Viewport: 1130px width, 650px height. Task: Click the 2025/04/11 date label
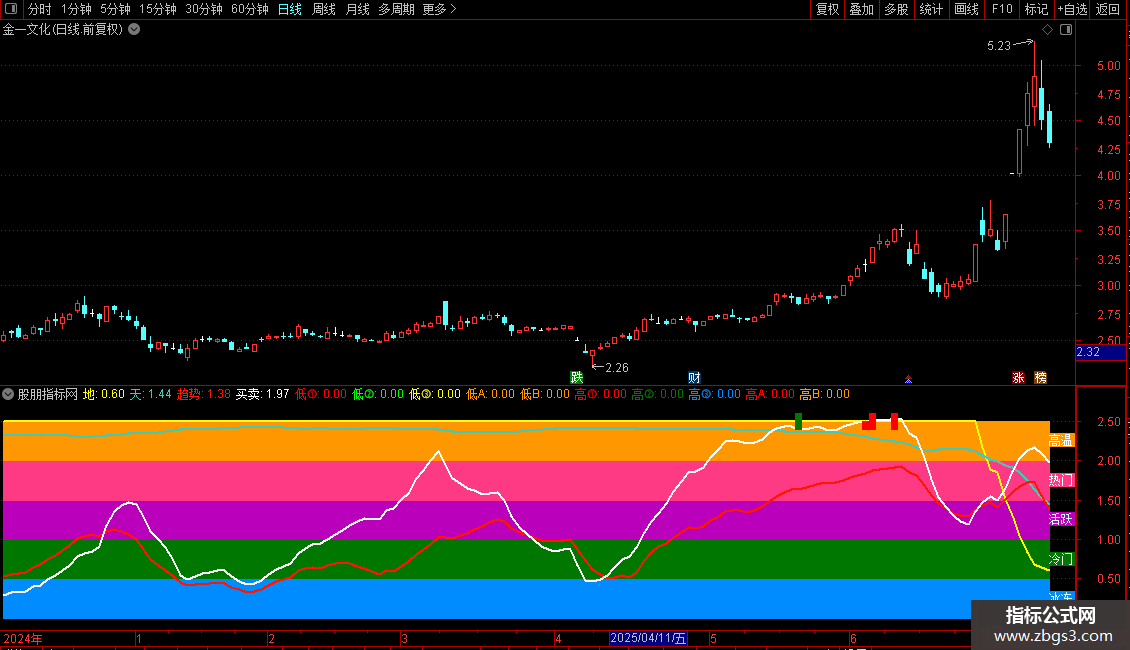648,638
